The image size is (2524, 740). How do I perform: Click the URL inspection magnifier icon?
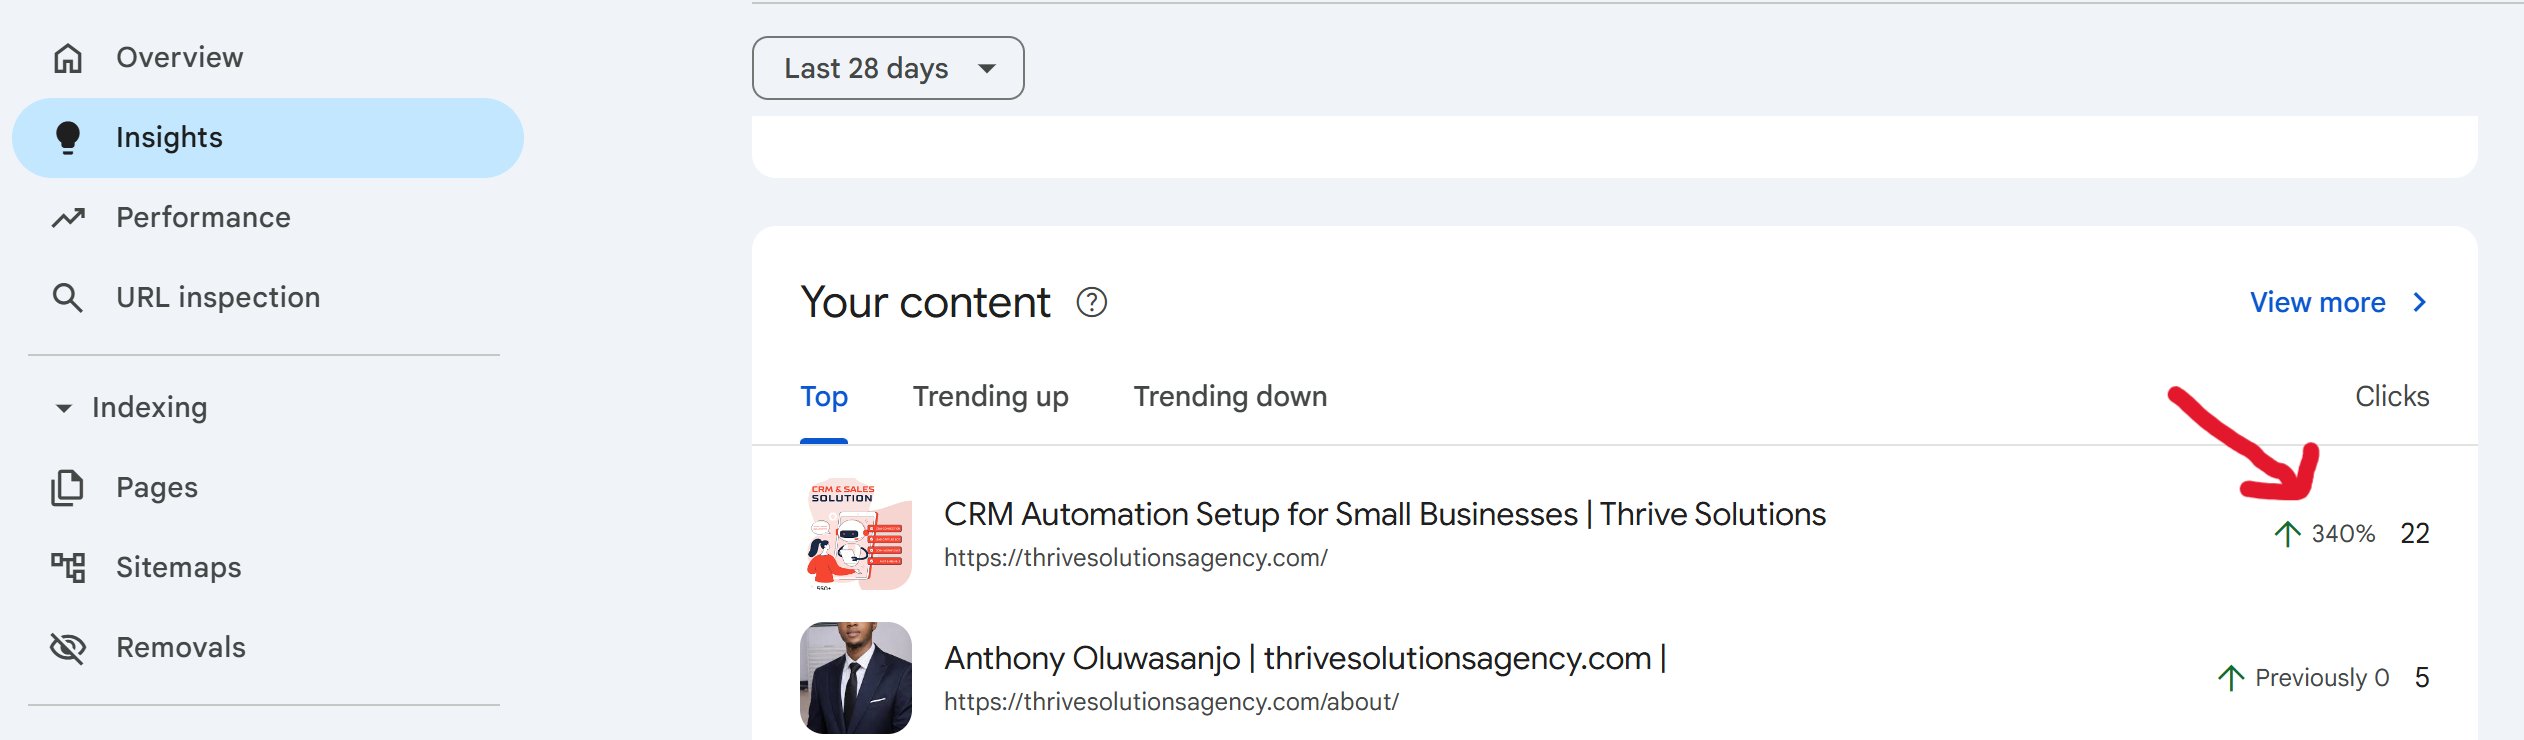pyautogui.click(x=68, y=297)
